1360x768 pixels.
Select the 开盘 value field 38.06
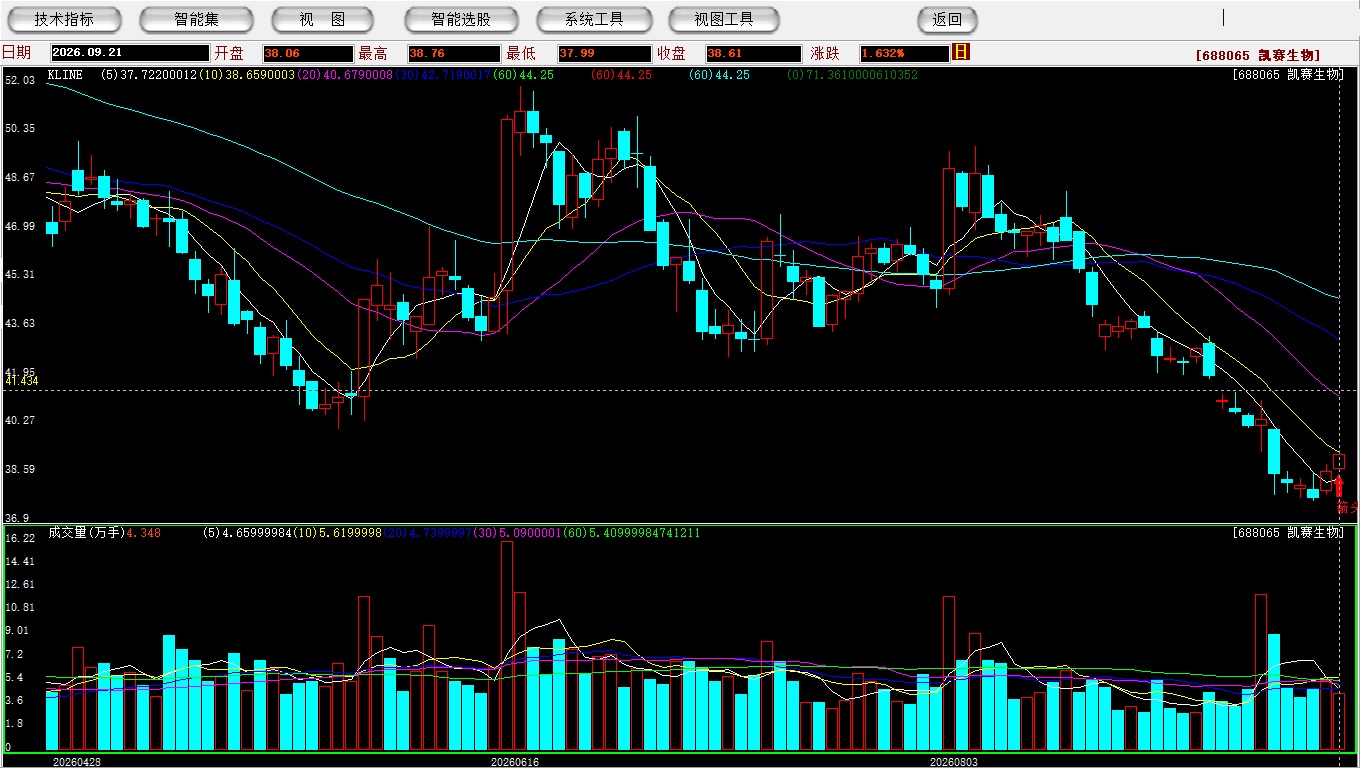coord(307,53)
